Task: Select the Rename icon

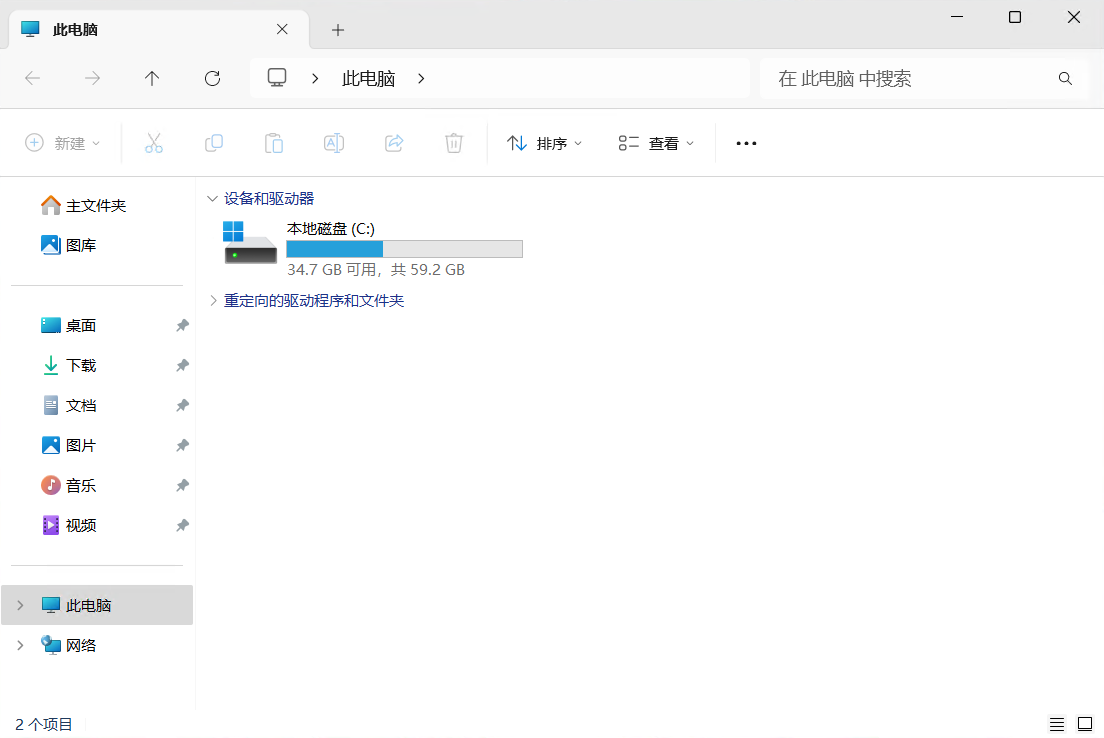Action: tap(334, 143)
